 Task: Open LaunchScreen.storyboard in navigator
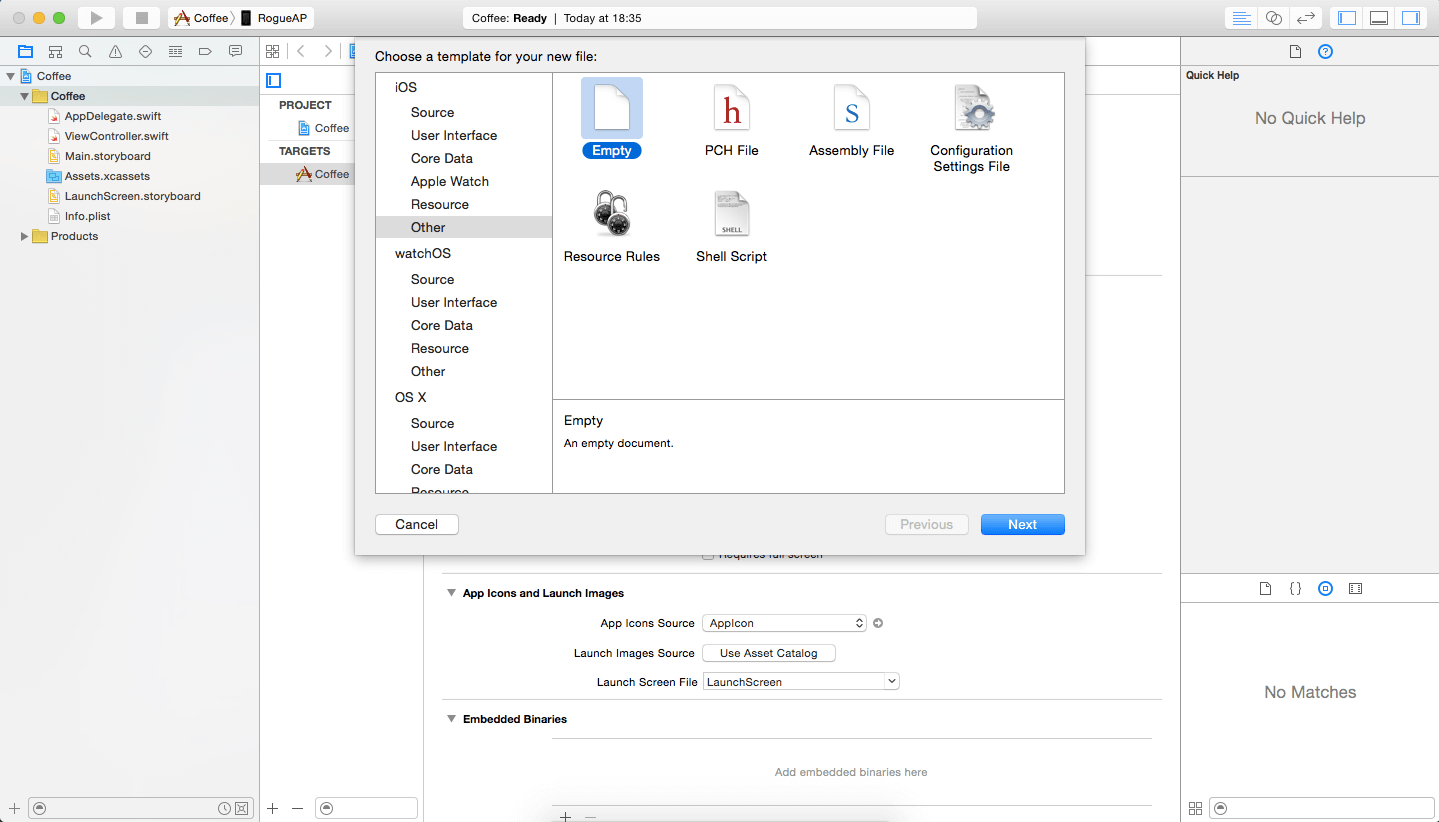click(x=132, y=196)
